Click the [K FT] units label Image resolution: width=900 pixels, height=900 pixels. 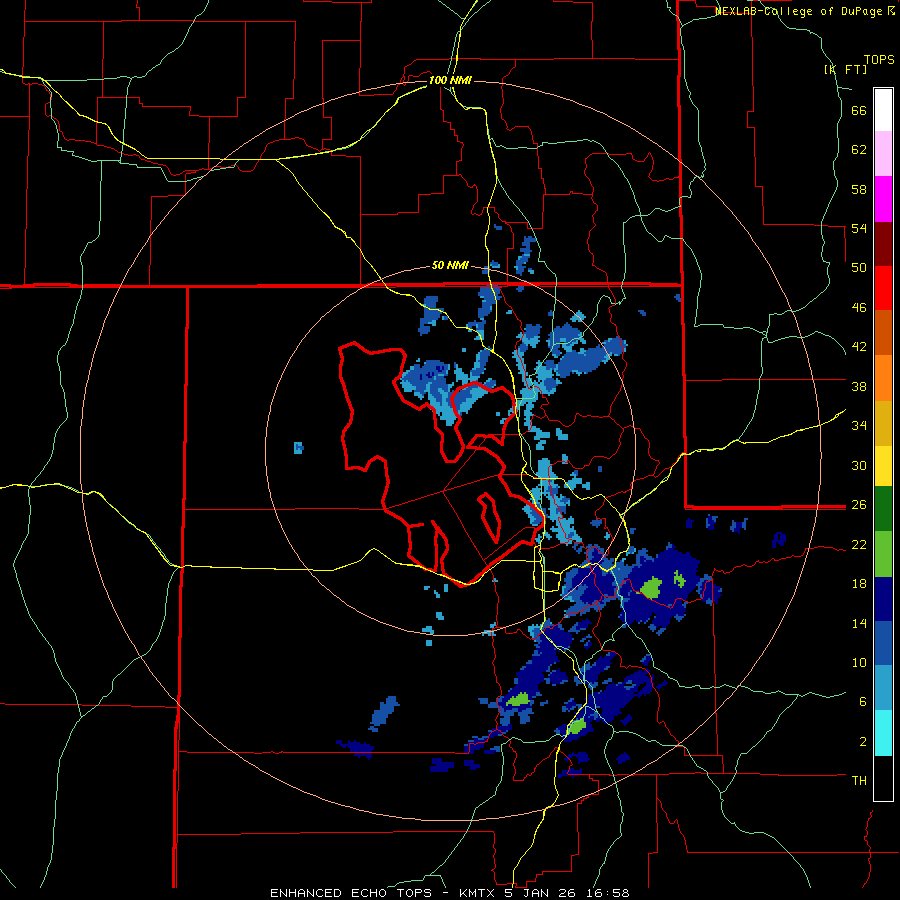(845, 70)
